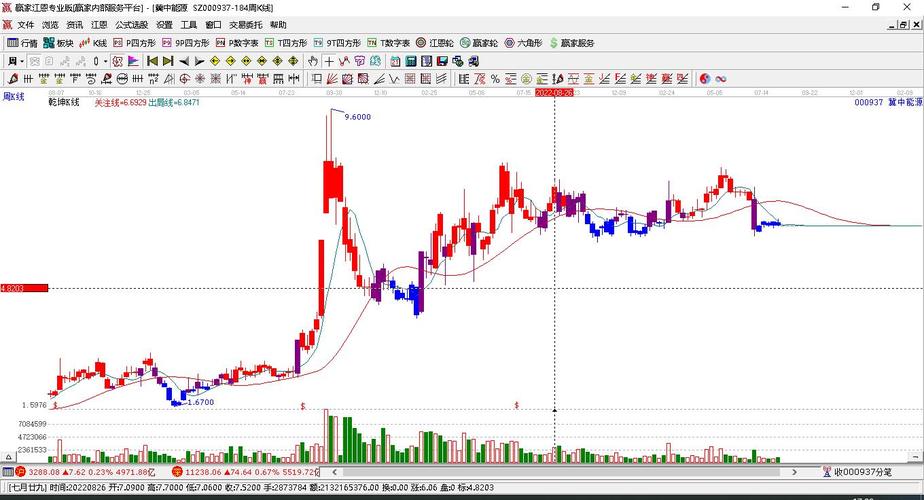Open the 资讯 menu

tap(75, 25)
